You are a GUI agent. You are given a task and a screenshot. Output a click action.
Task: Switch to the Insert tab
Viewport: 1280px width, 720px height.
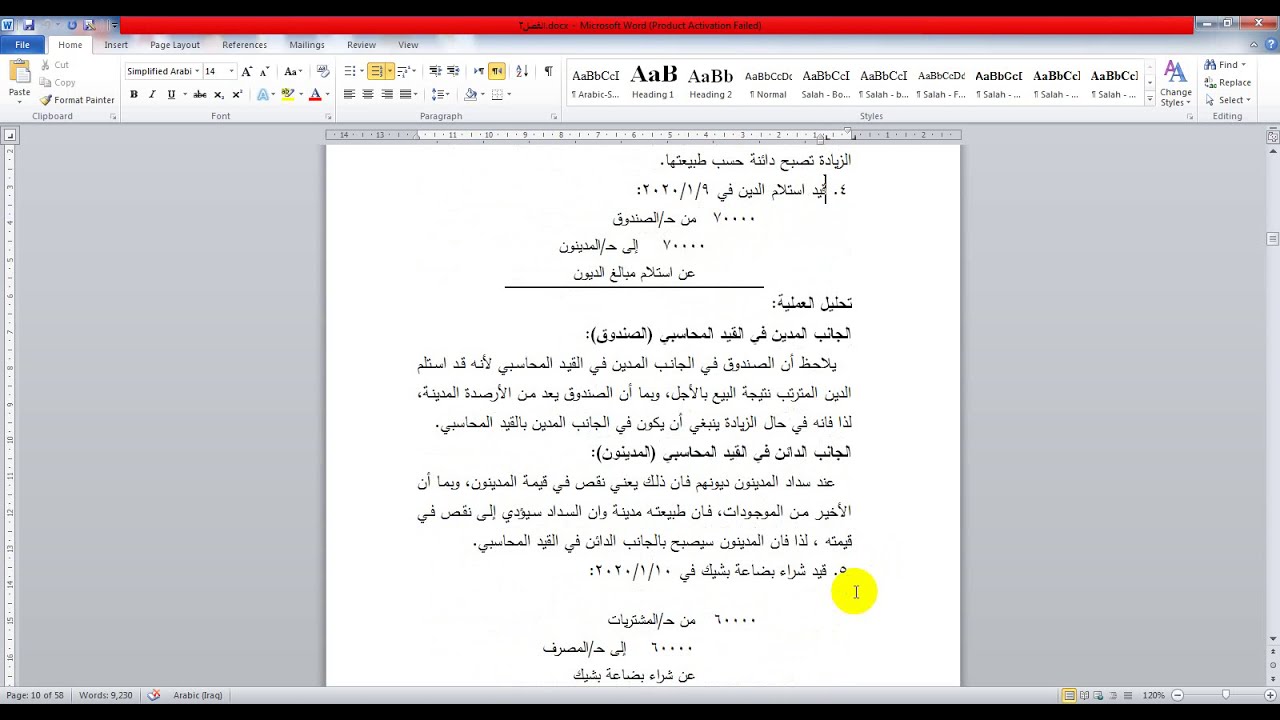[x=116, y=45]
